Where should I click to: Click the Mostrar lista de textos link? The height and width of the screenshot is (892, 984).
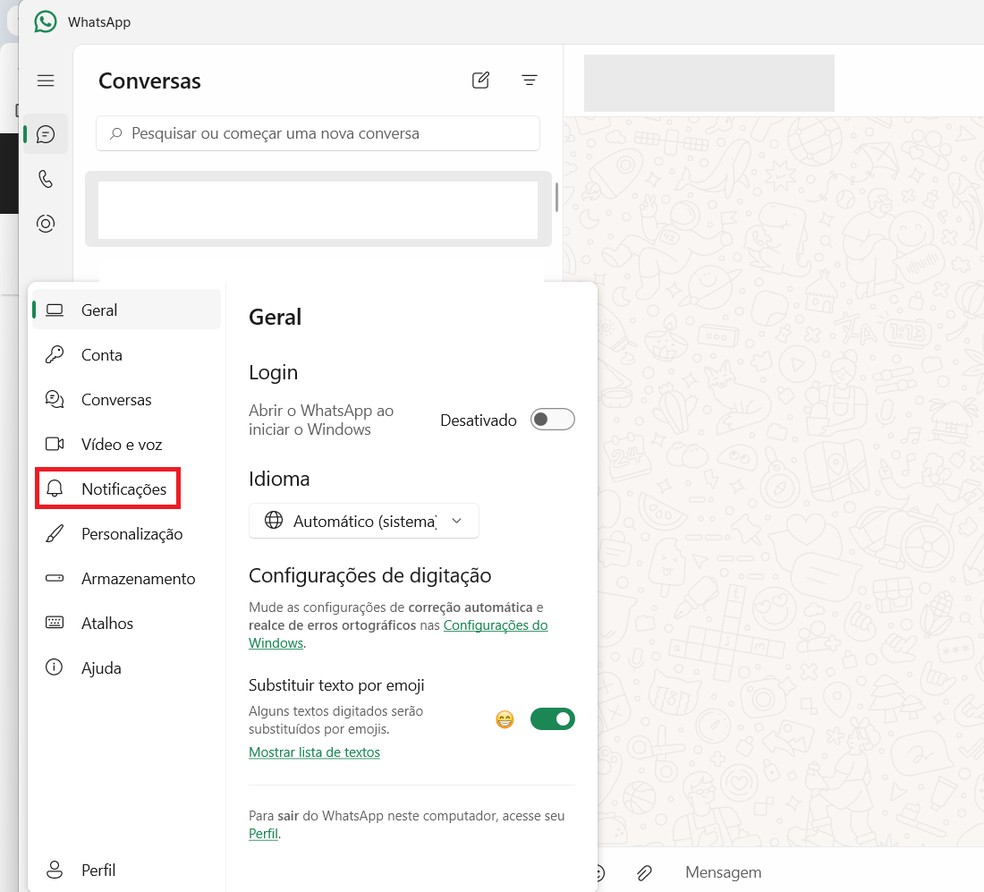click(x=314, y=752)
